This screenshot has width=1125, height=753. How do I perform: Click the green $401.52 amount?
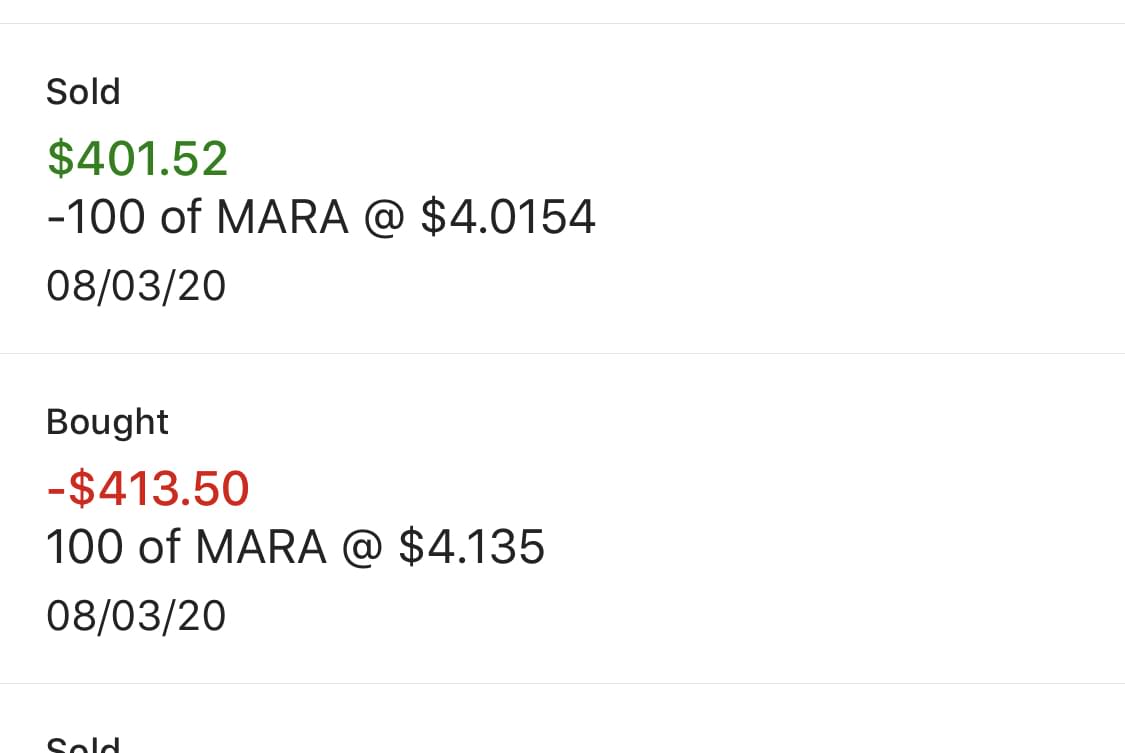138,159
